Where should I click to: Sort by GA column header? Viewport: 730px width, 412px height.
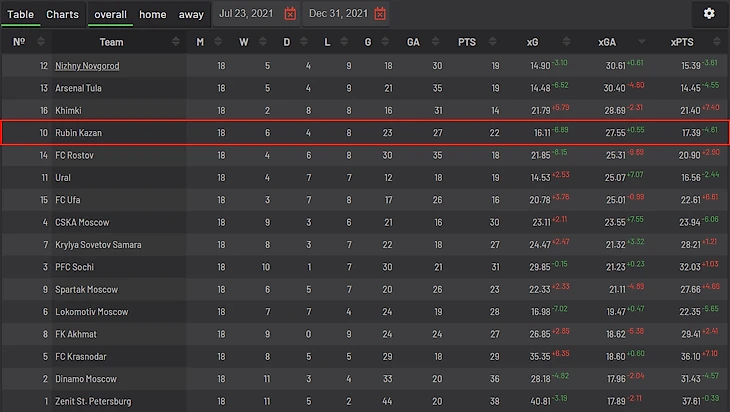click(413, 42)
